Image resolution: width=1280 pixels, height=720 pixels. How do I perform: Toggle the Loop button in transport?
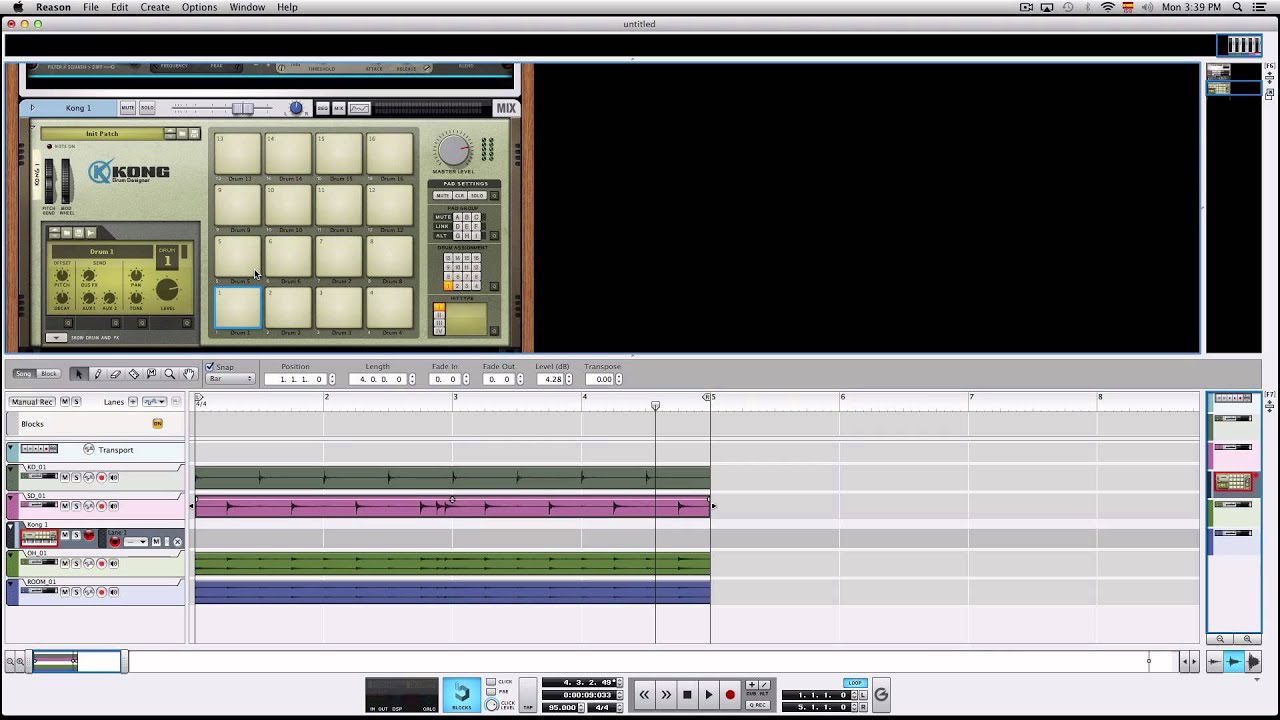[x=855, y=683]
